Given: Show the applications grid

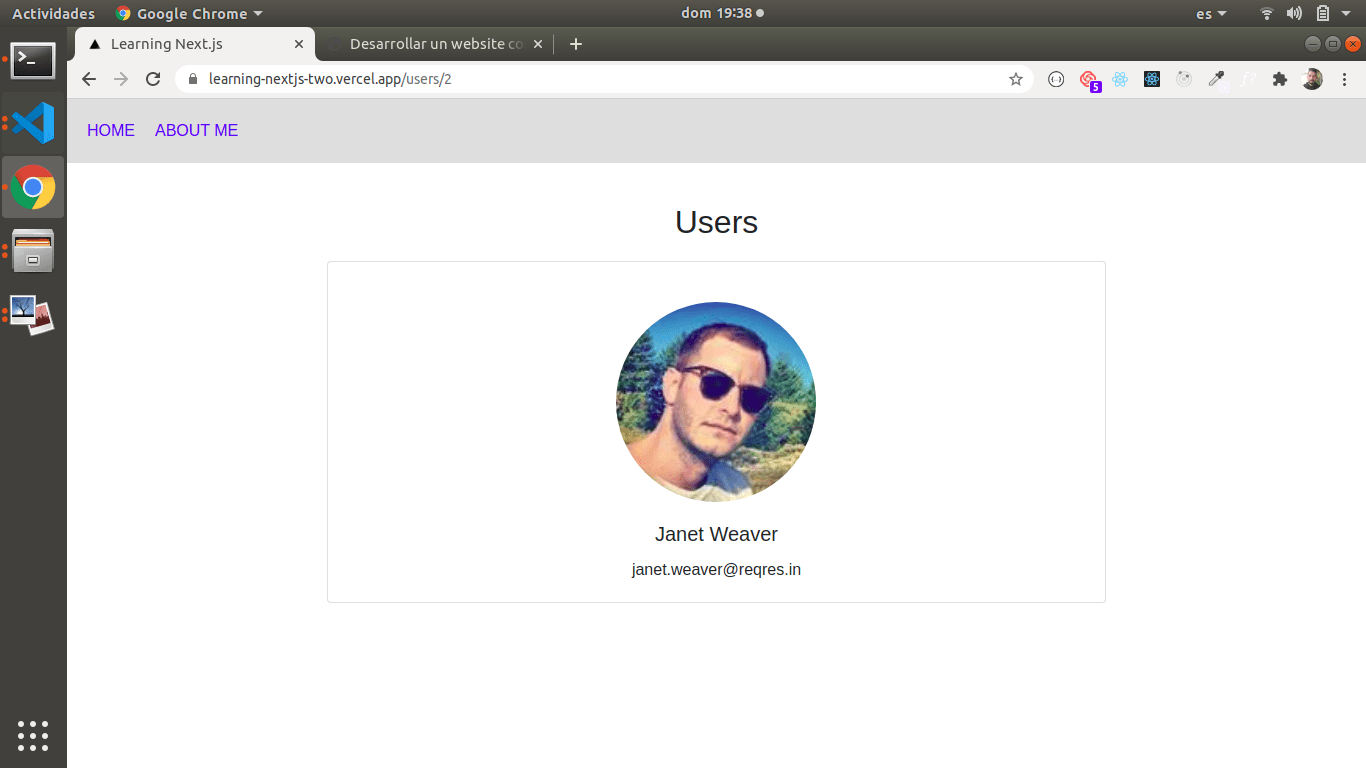Looking at the screenshot, I should coord(33,735).
